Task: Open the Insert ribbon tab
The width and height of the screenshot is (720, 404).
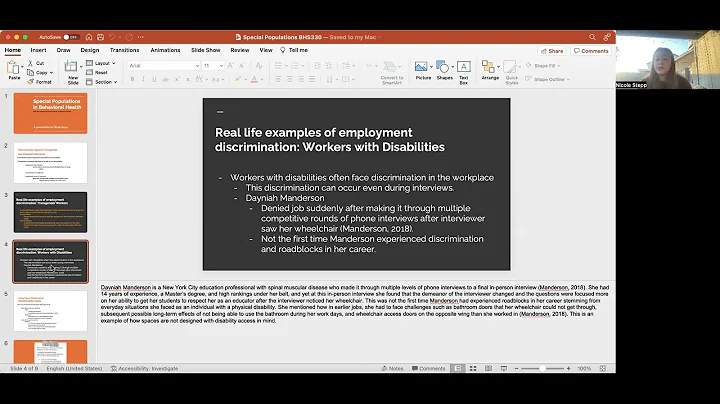Action: pyautogui.click(x=39, y=50)
